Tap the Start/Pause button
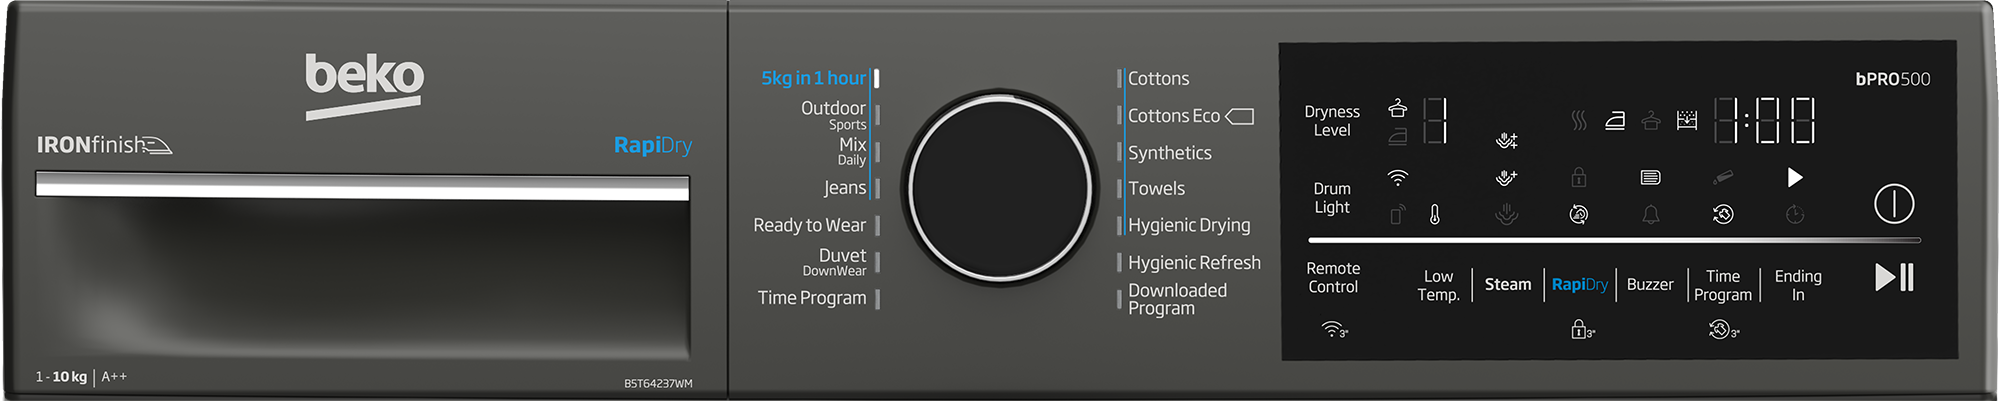 pos(1894,277)
